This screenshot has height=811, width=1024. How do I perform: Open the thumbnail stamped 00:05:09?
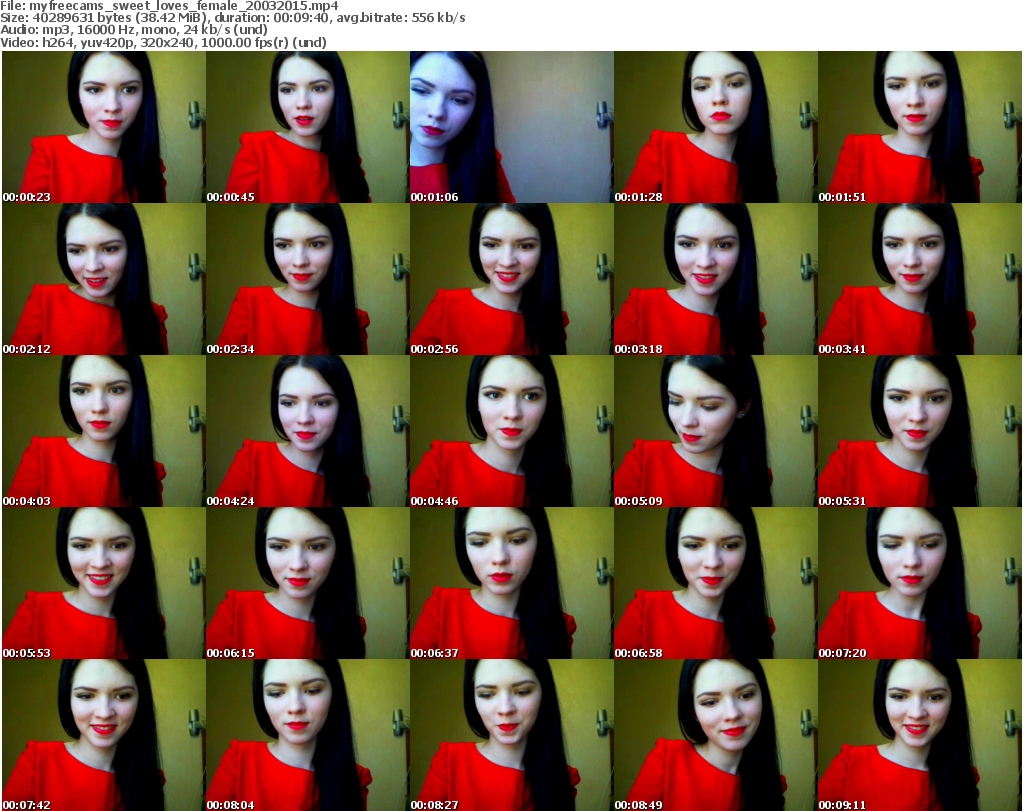click(x=716, y=431)
